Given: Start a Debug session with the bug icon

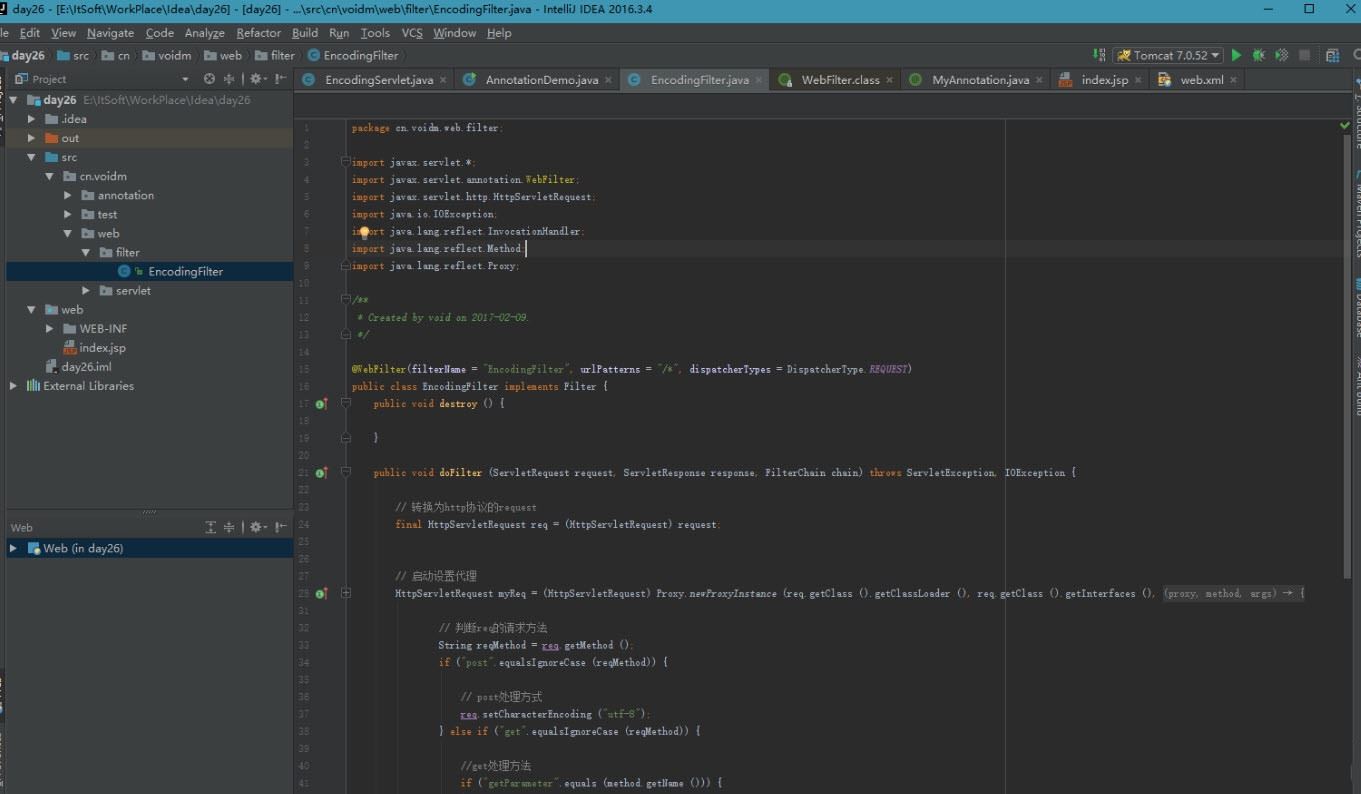Looking at the screenshot, I should tap(1258, 55).
